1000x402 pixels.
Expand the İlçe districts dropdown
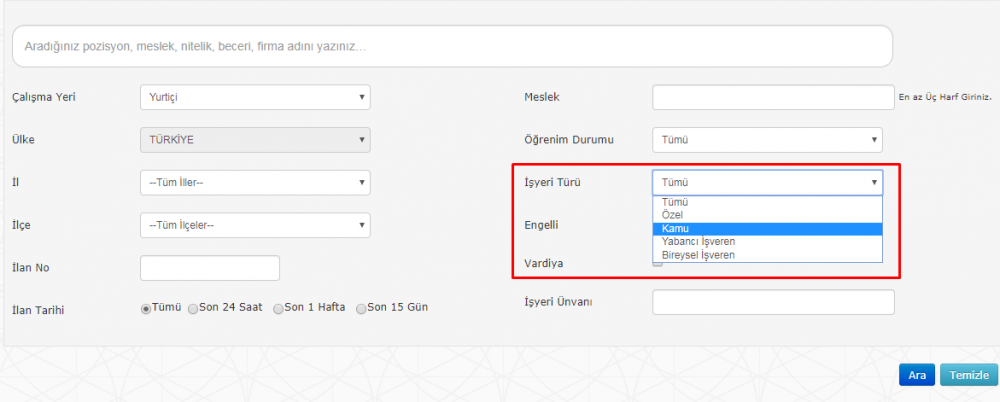tap(255, 225)
